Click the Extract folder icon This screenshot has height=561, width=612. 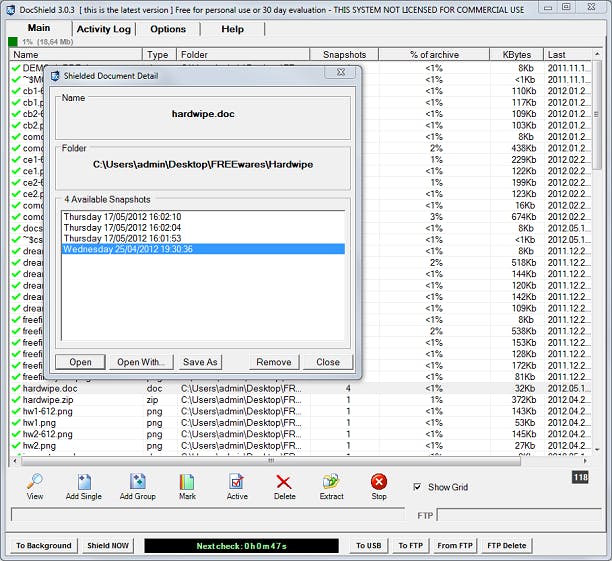[331, 482]
